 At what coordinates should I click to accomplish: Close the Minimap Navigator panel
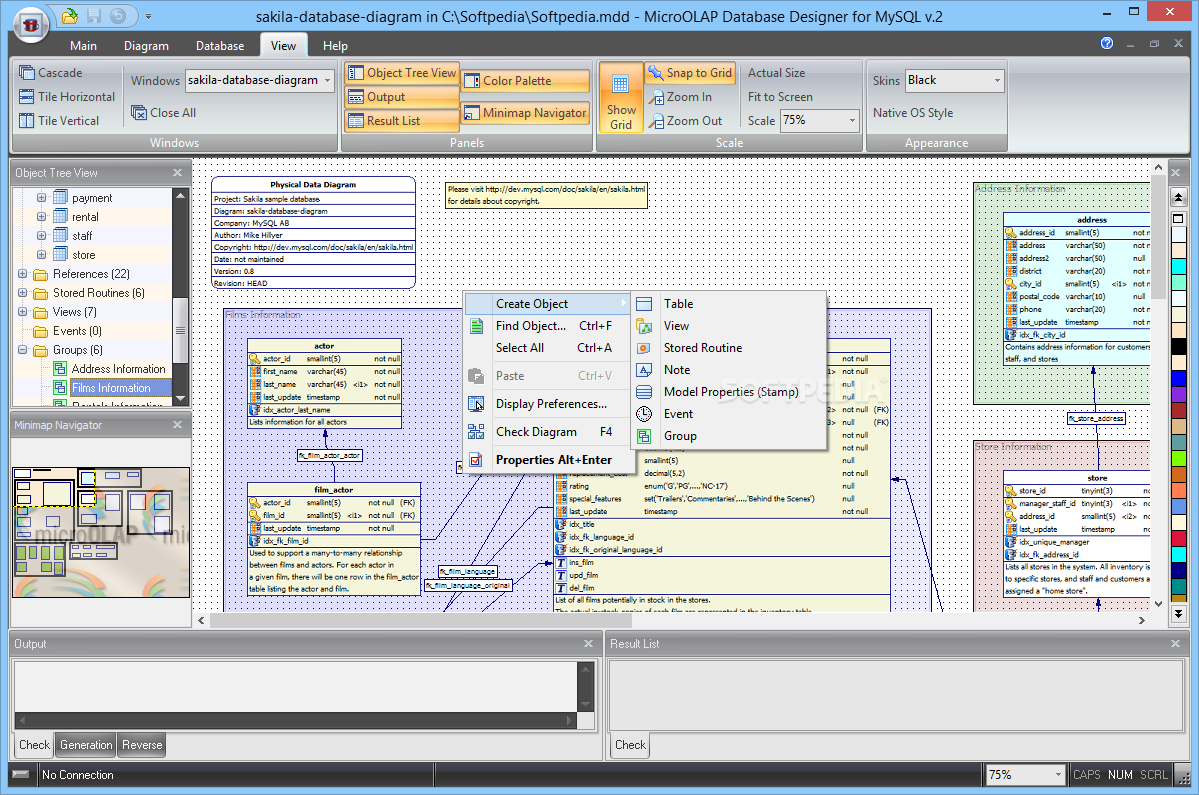[177, 425]
